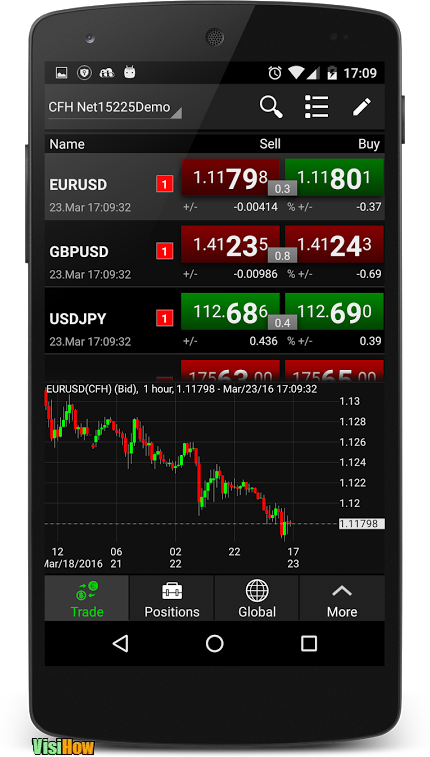This screenshot has height=757, width=430.
Task: Tap the GBPUSD percent change -0.69
Action: click(x=369, y=274)
